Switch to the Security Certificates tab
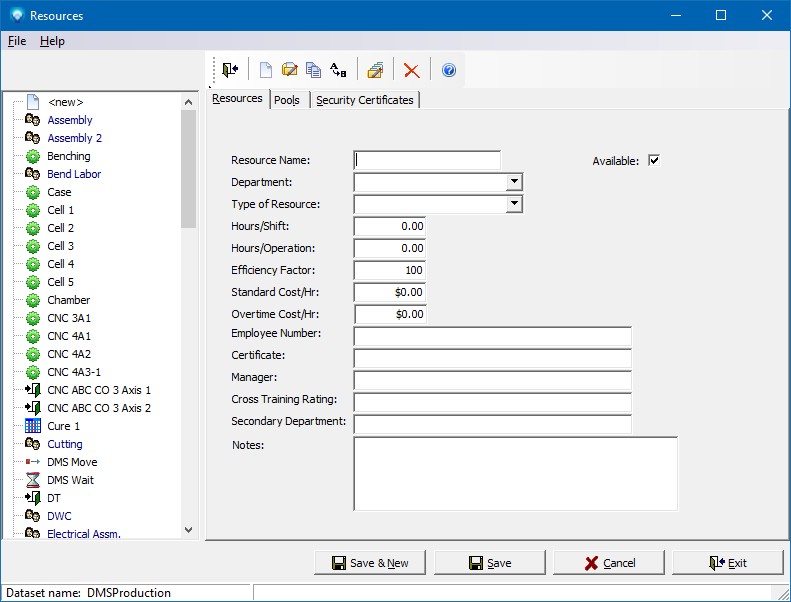 (x=364, y=100)
